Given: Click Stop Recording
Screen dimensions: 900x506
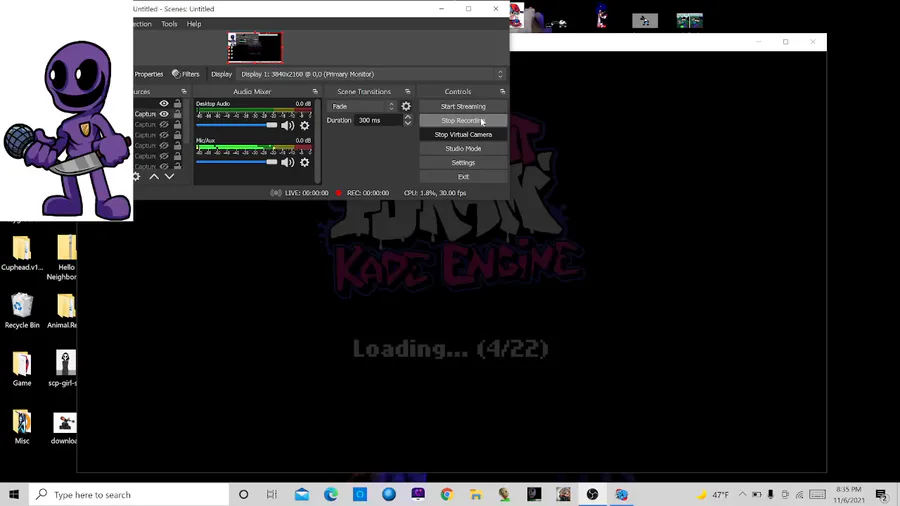Looking at the screenshot, I should pos(463,120).
